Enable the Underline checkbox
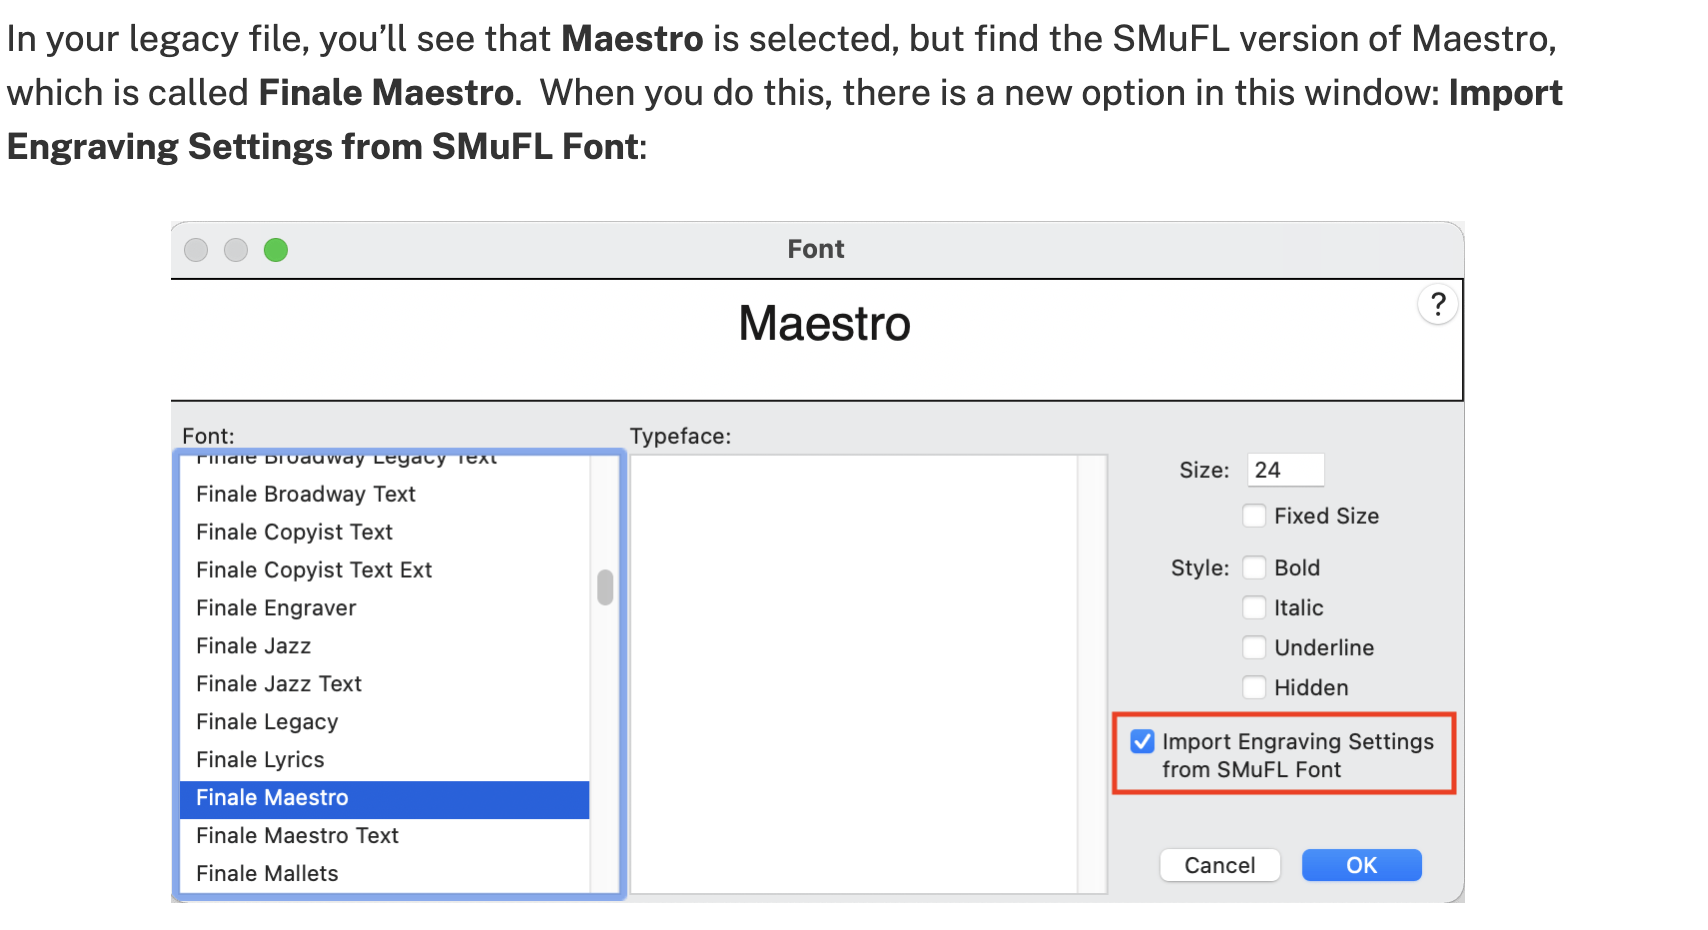 tap(1254, 648)
